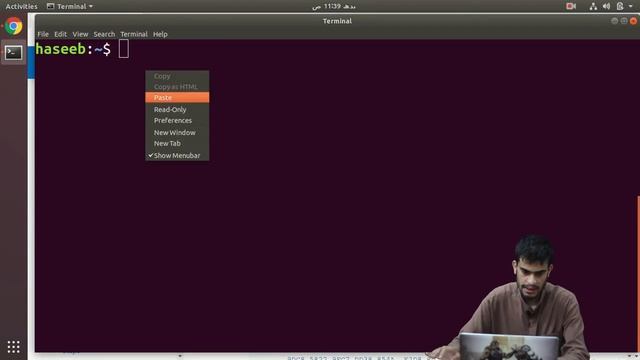
Task: Expand the system menu arrow
Action: pyautogui.click(x=631, y=7)
